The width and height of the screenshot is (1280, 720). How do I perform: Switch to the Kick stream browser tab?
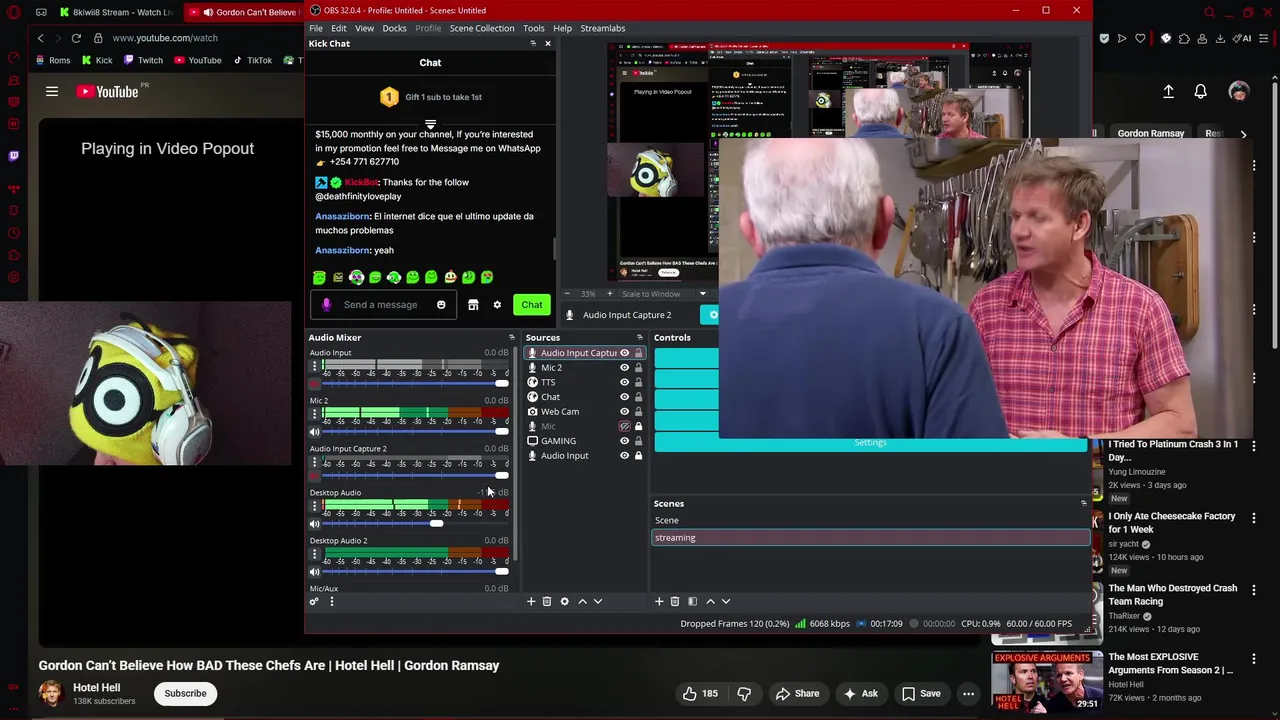click(x=116, y=12)
